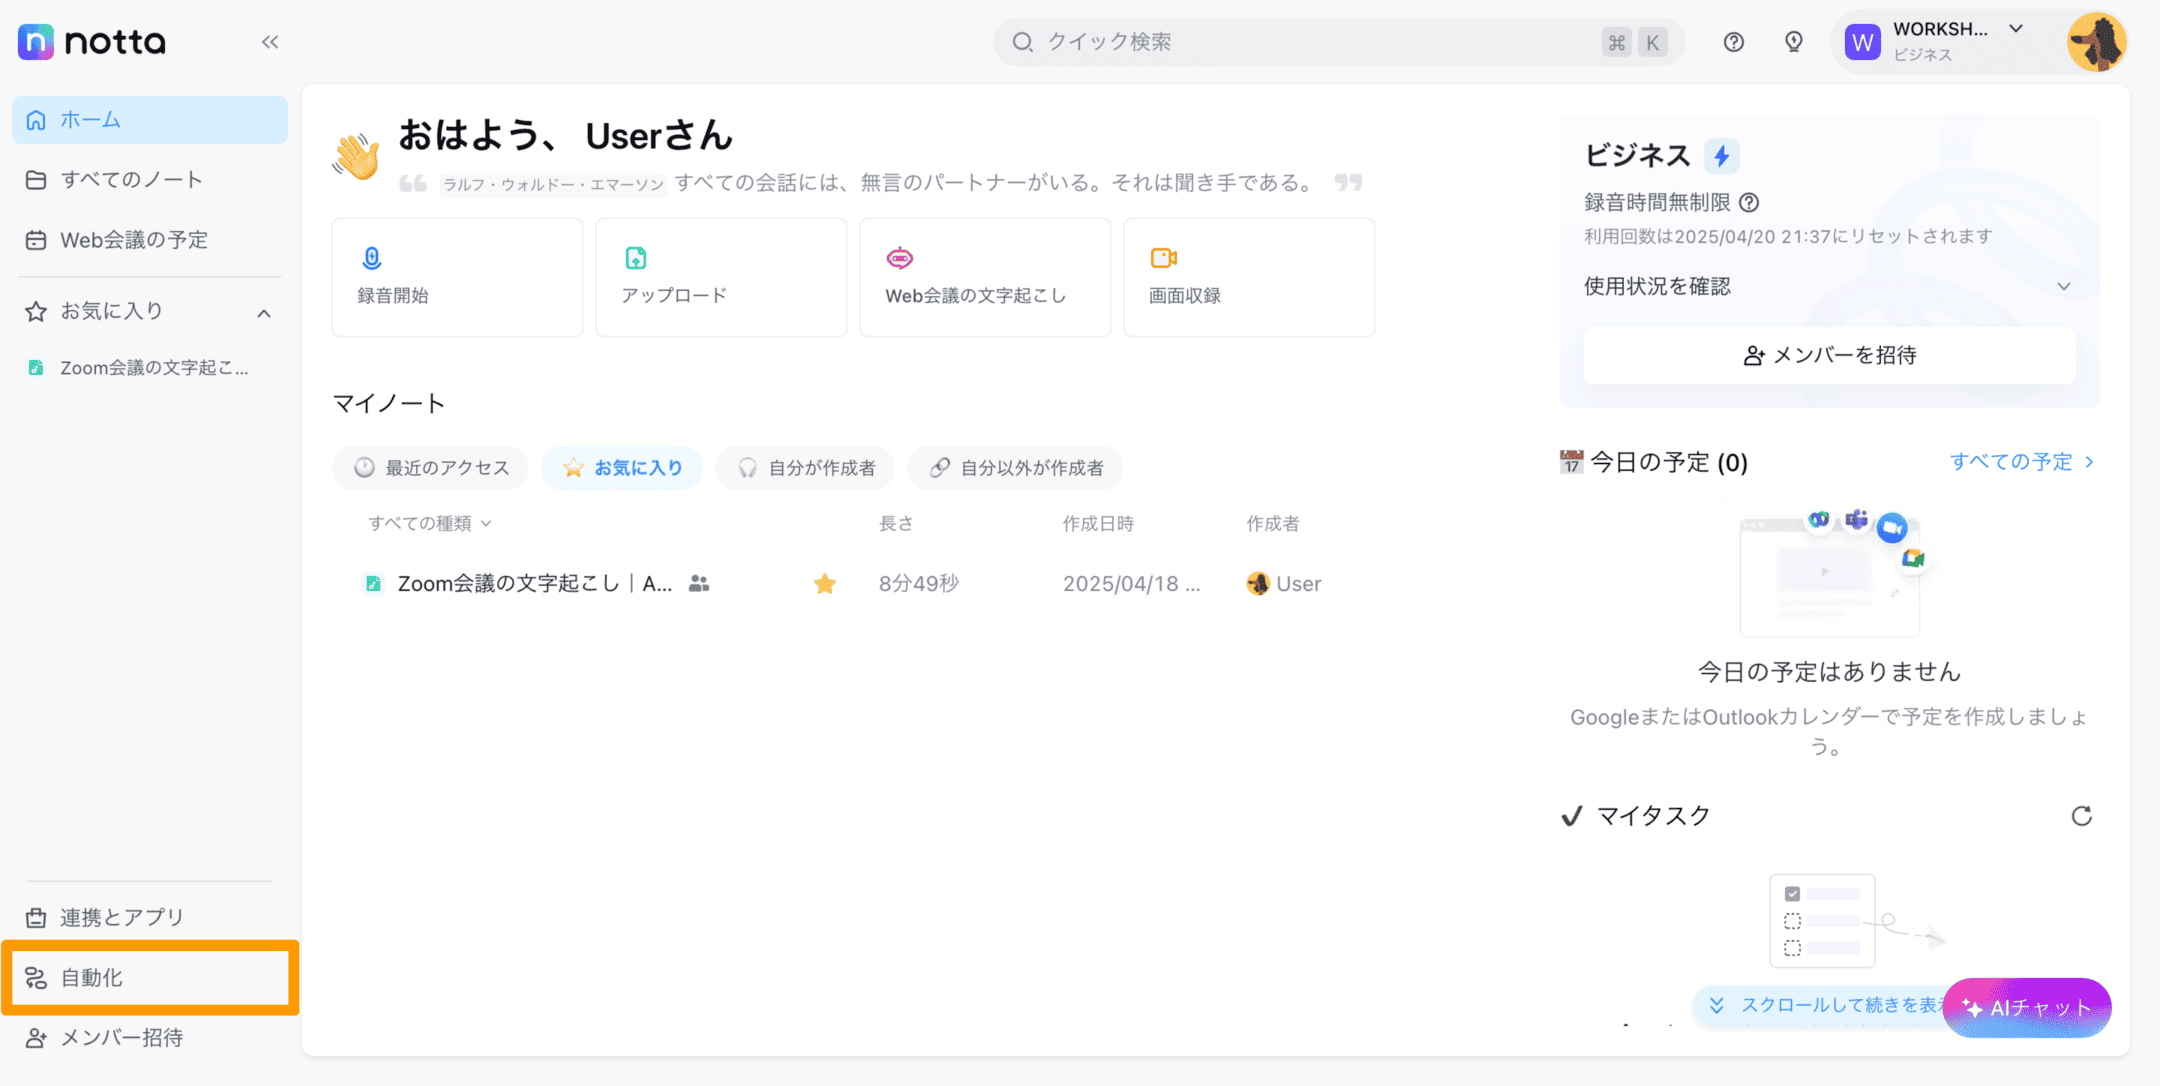Click the note file icon in the マイノート row

click(x=373, y=584)
